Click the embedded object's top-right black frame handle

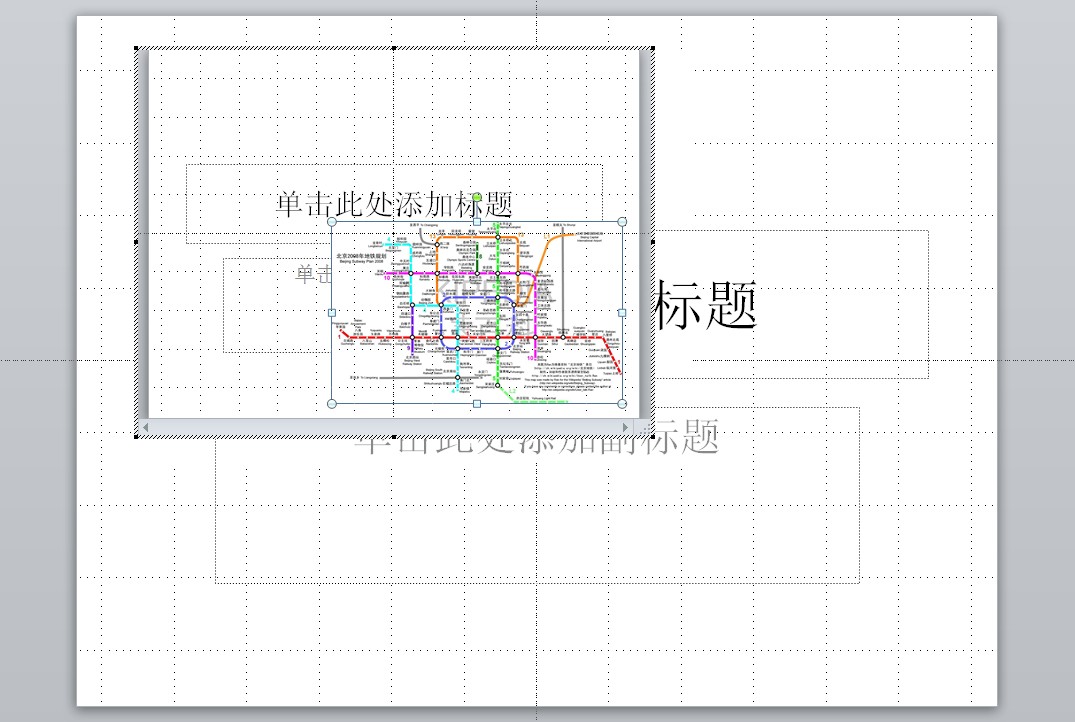(653, 49)
